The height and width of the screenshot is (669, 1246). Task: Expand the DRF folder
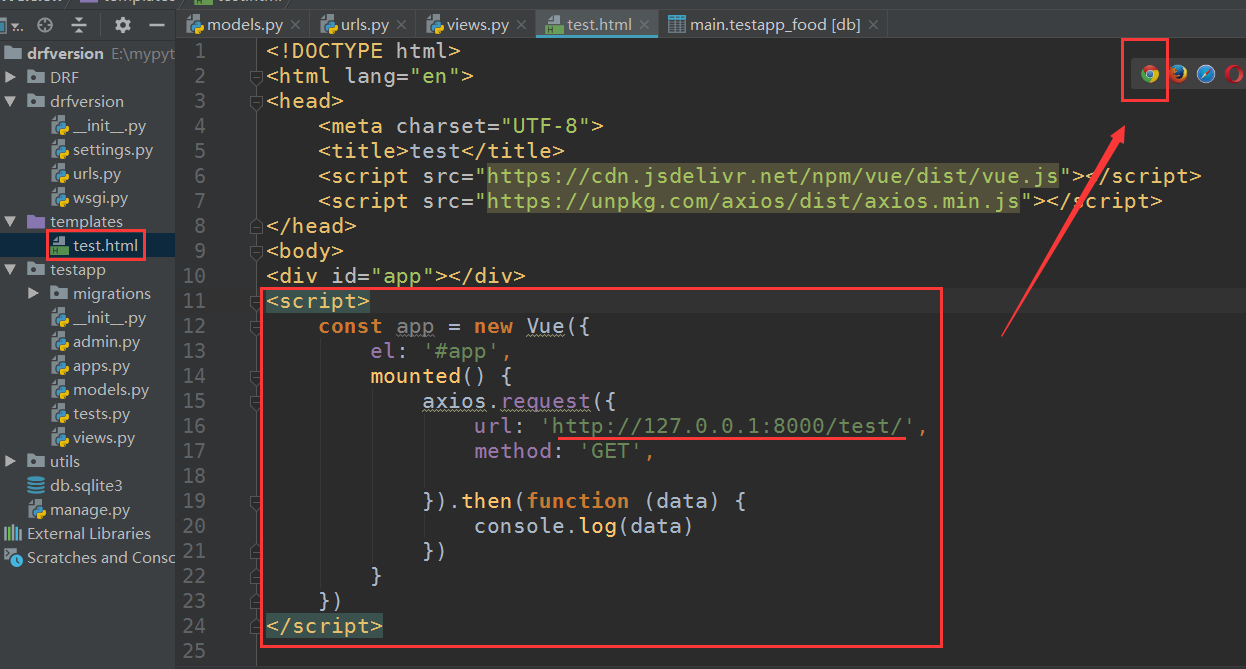11,77
